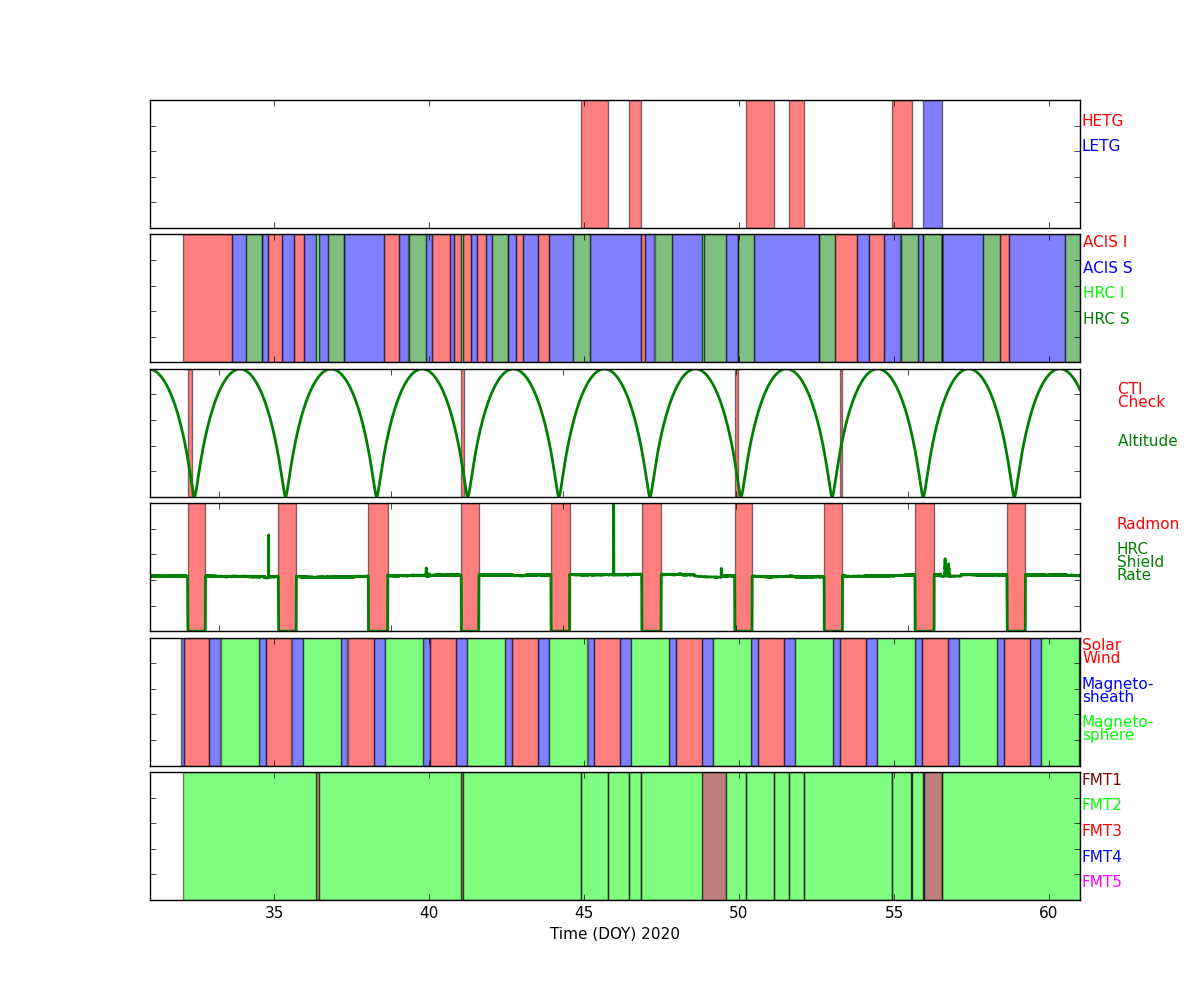
Task: Click the Magnetosheath legend label
Action: pos(1117,691)
